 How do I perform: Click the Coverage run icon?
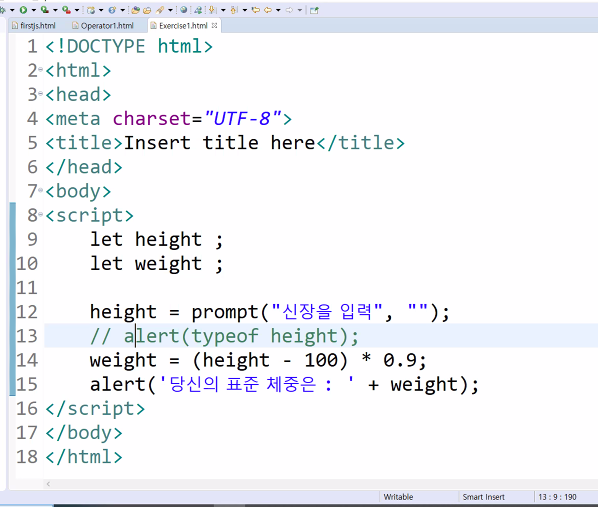[45, 10]
